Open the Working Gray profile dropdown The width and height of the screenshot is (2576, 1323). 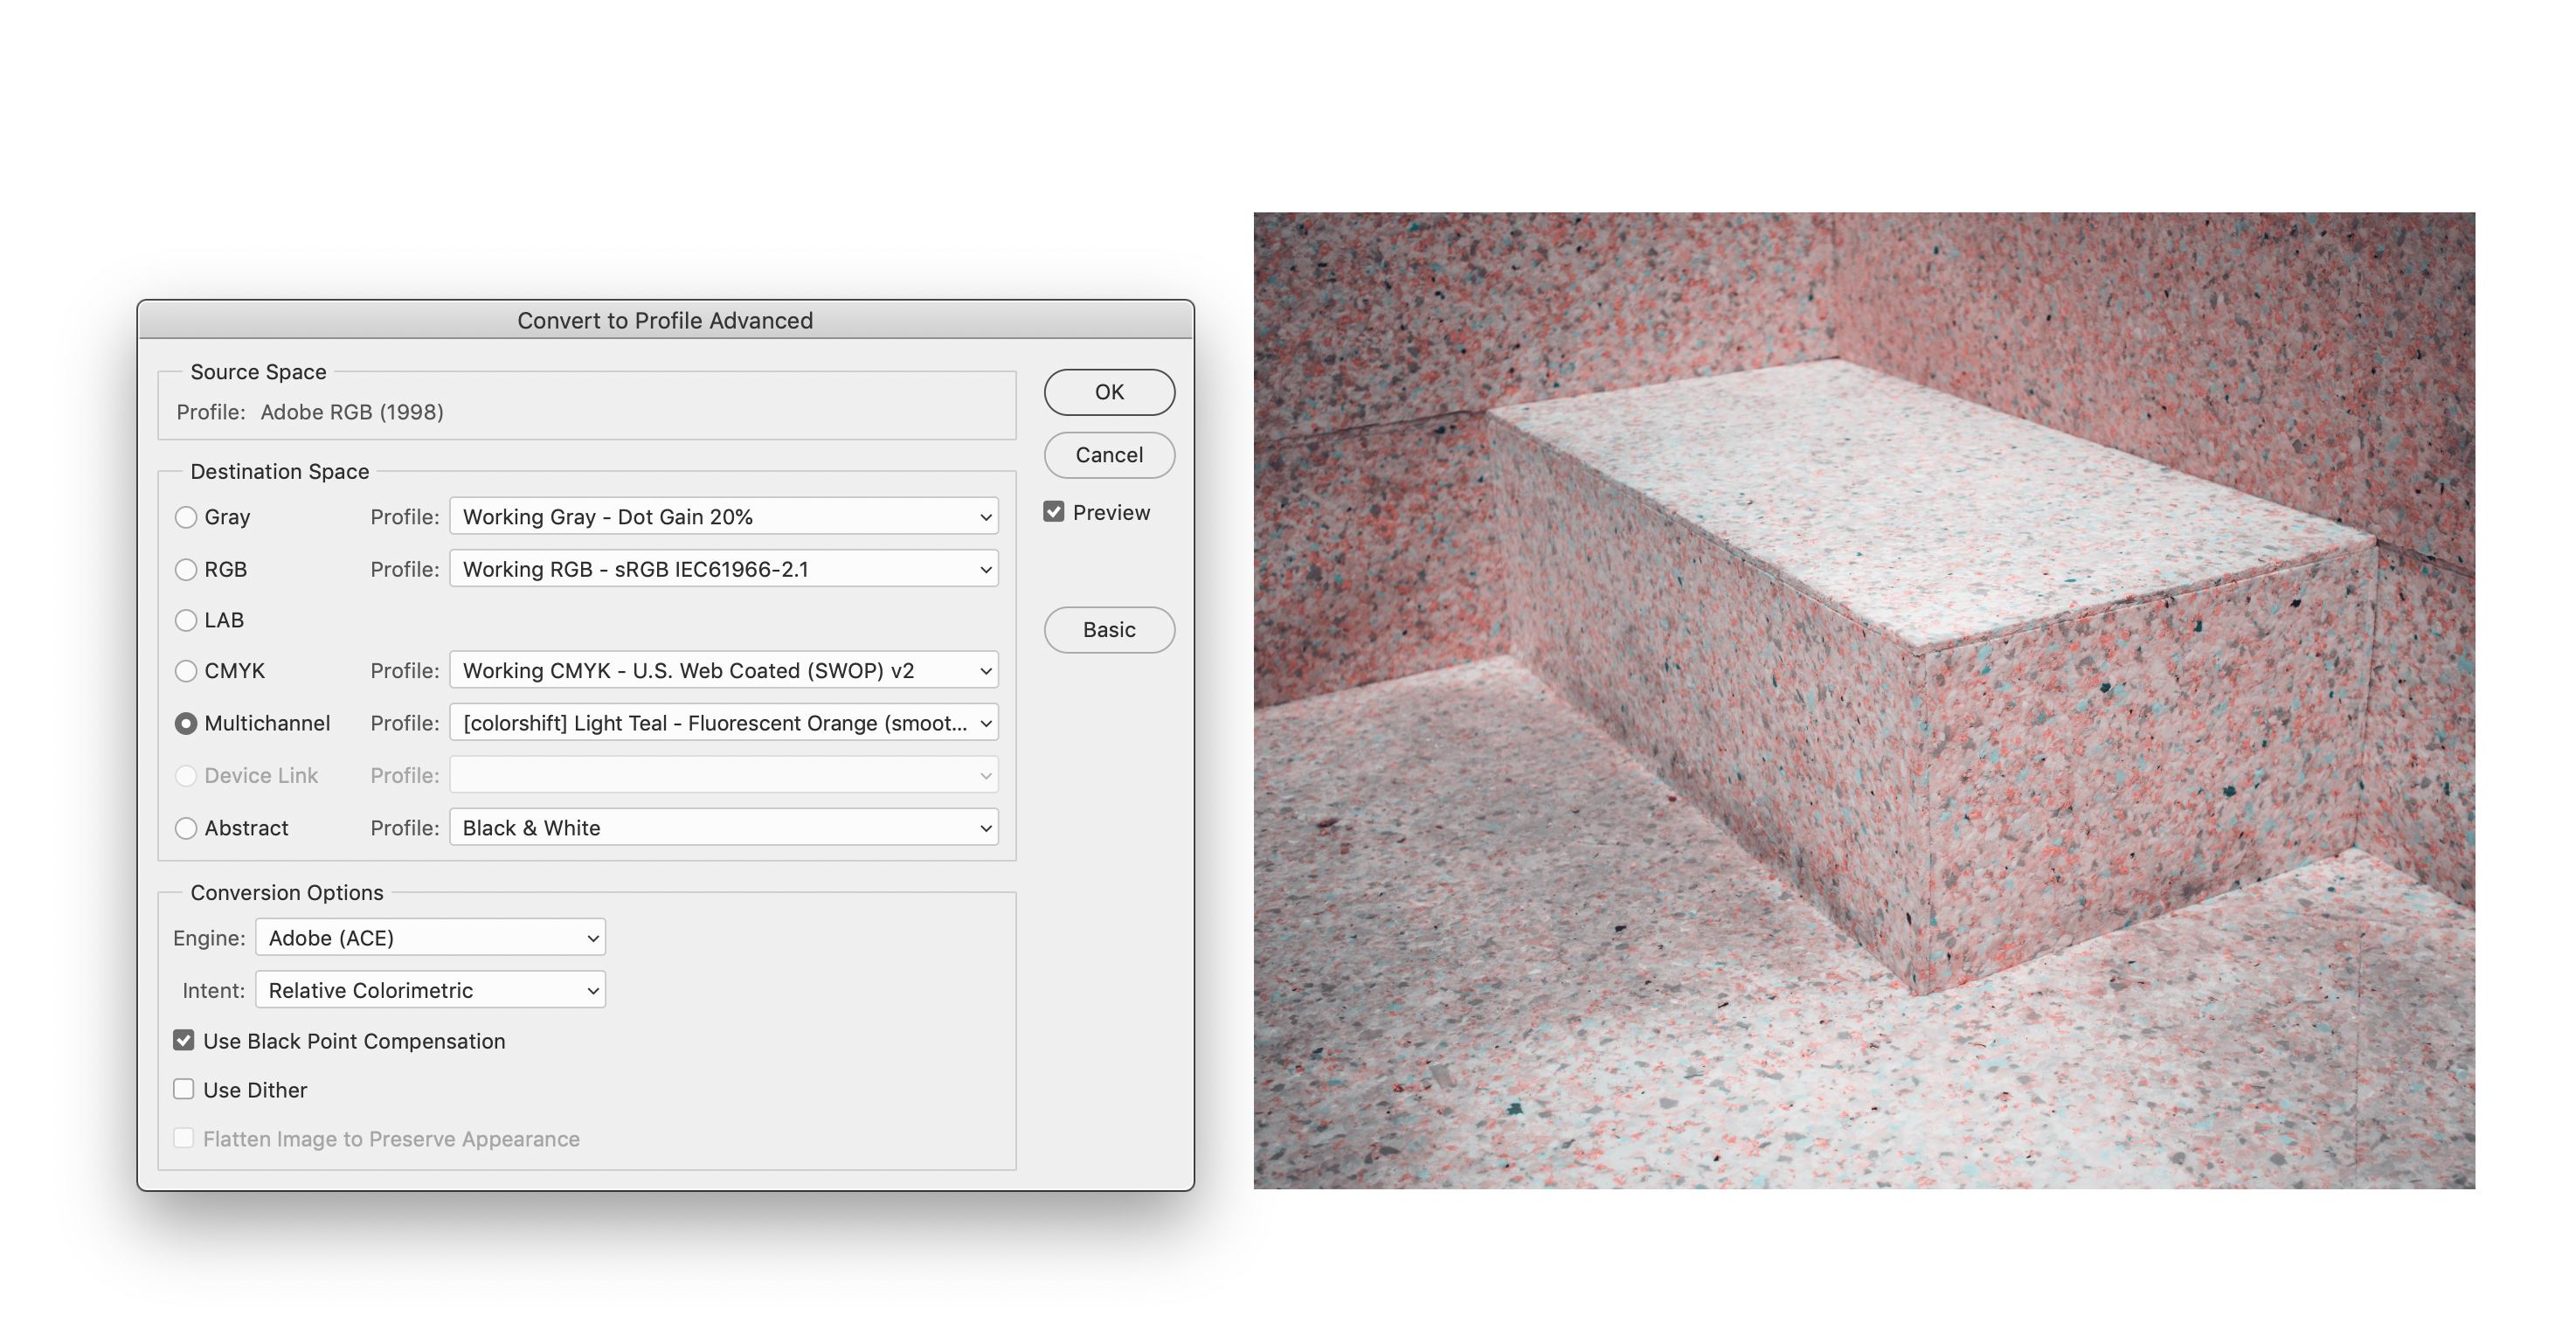pos(723,517)
